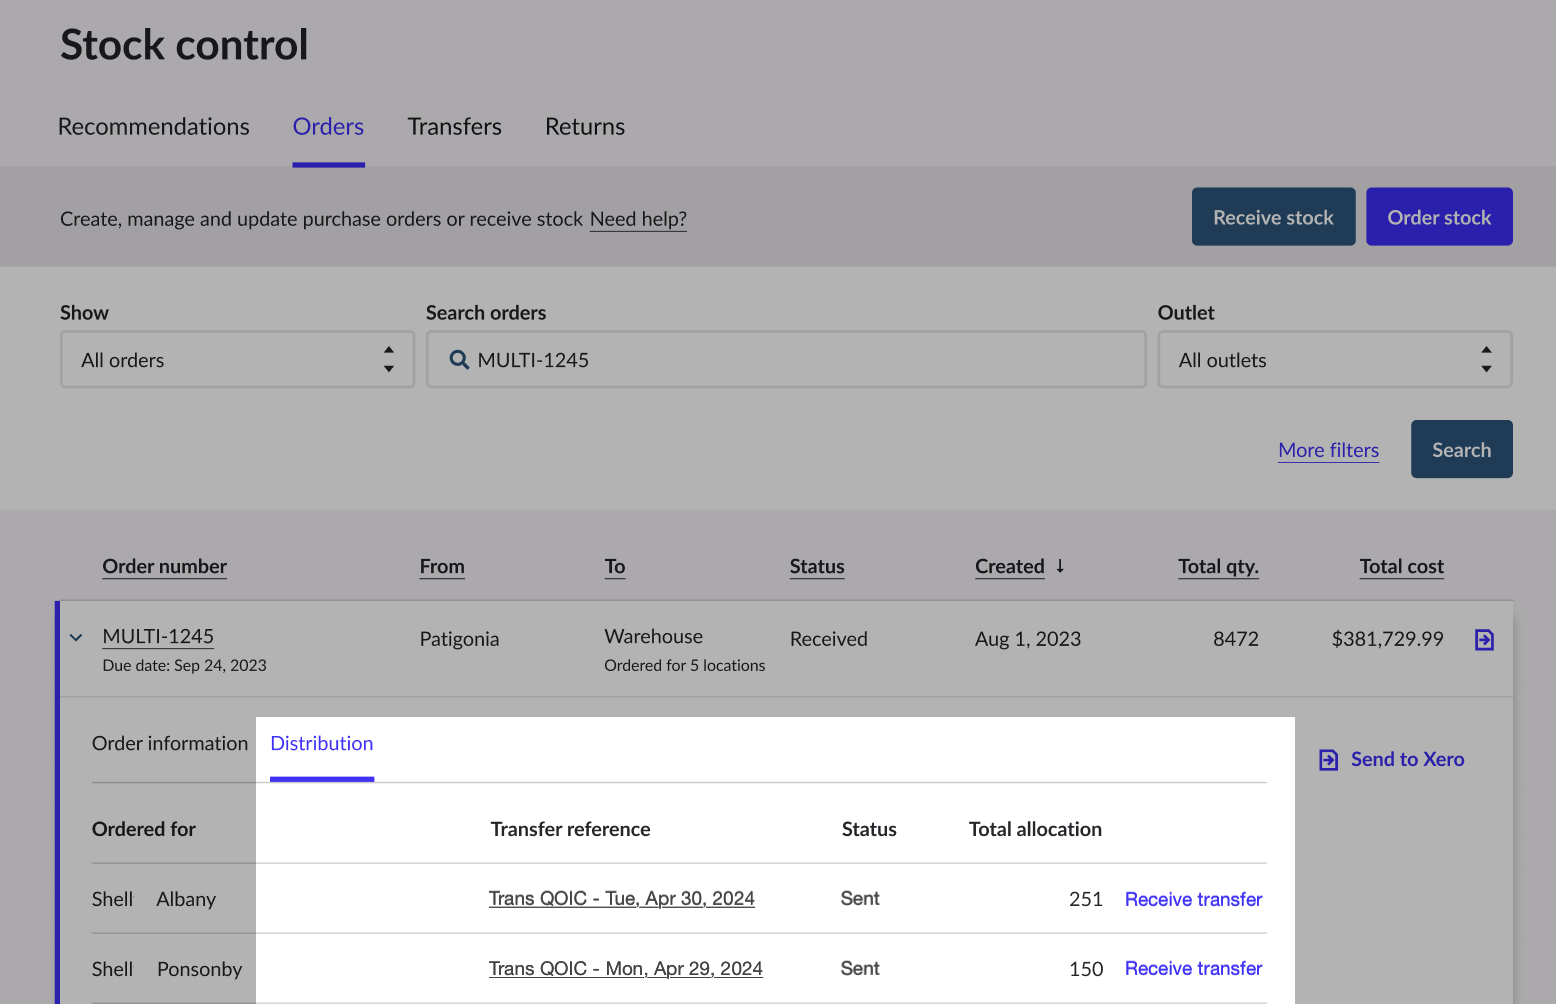Screen dimensions: 1556x1004
Task: Click the Send to Xero icon
Action: tap(1328, 760)
